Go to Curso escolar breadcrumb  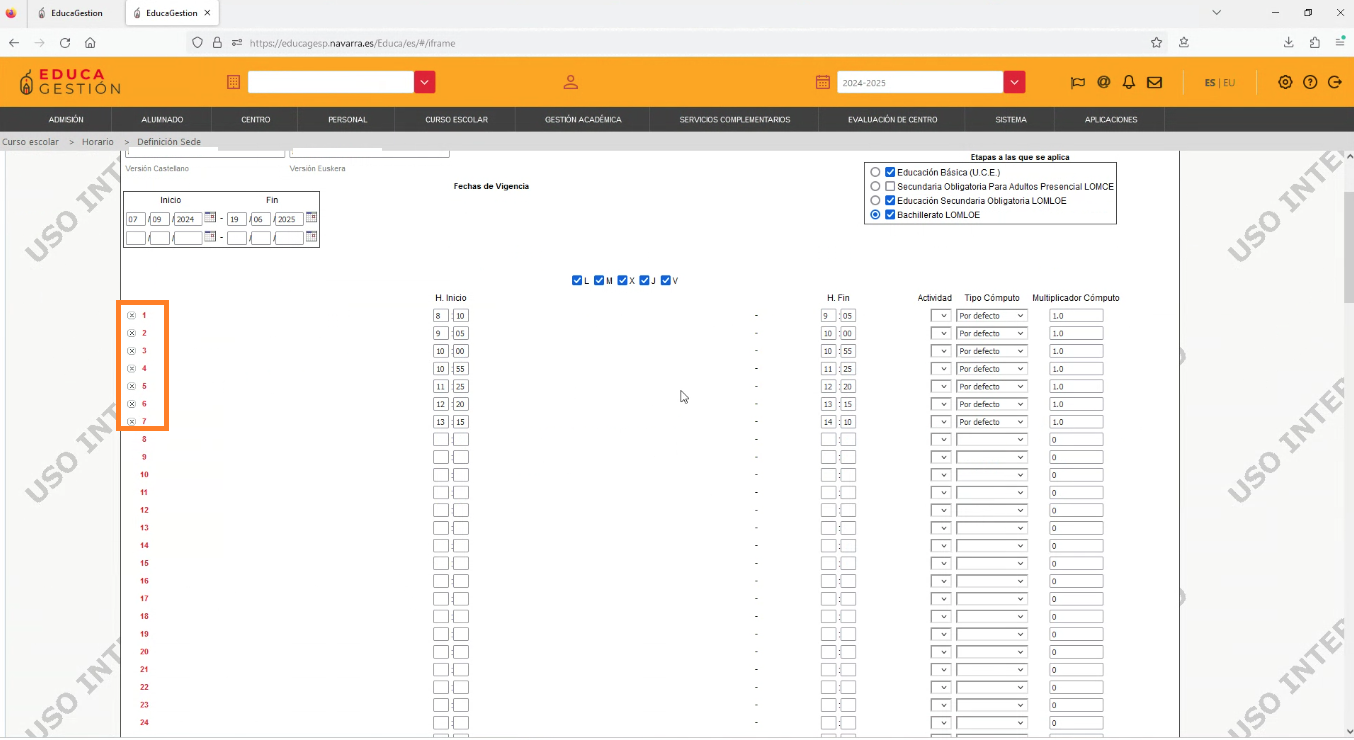pos(30,142)
